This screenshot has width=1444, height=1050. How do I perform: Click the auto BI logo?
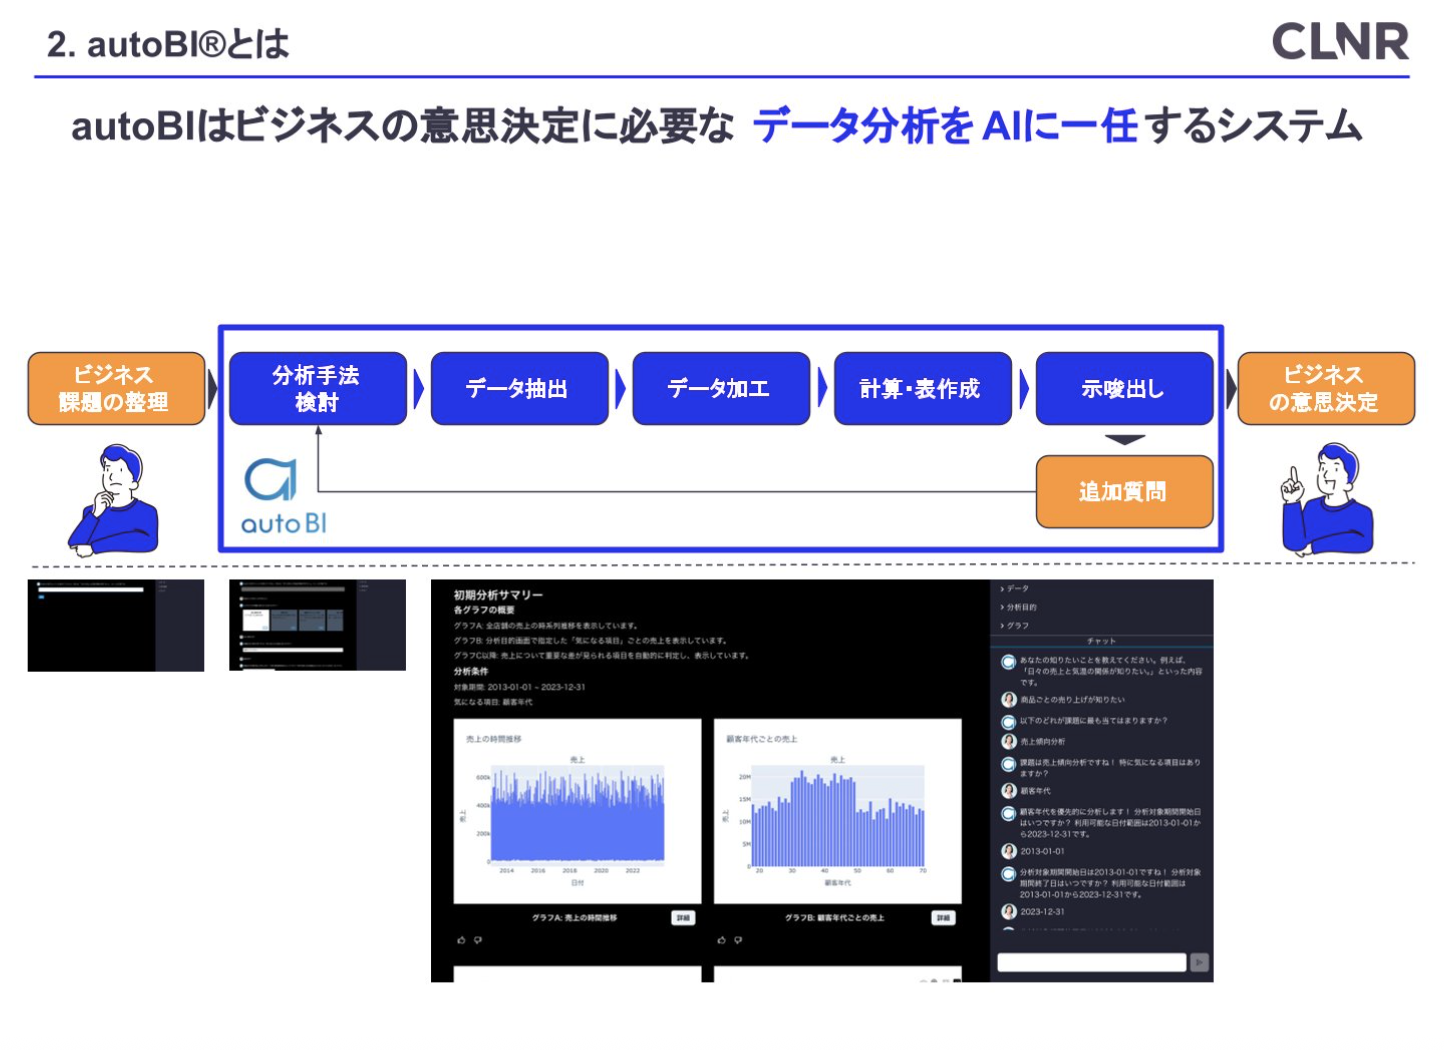(283, 496)
